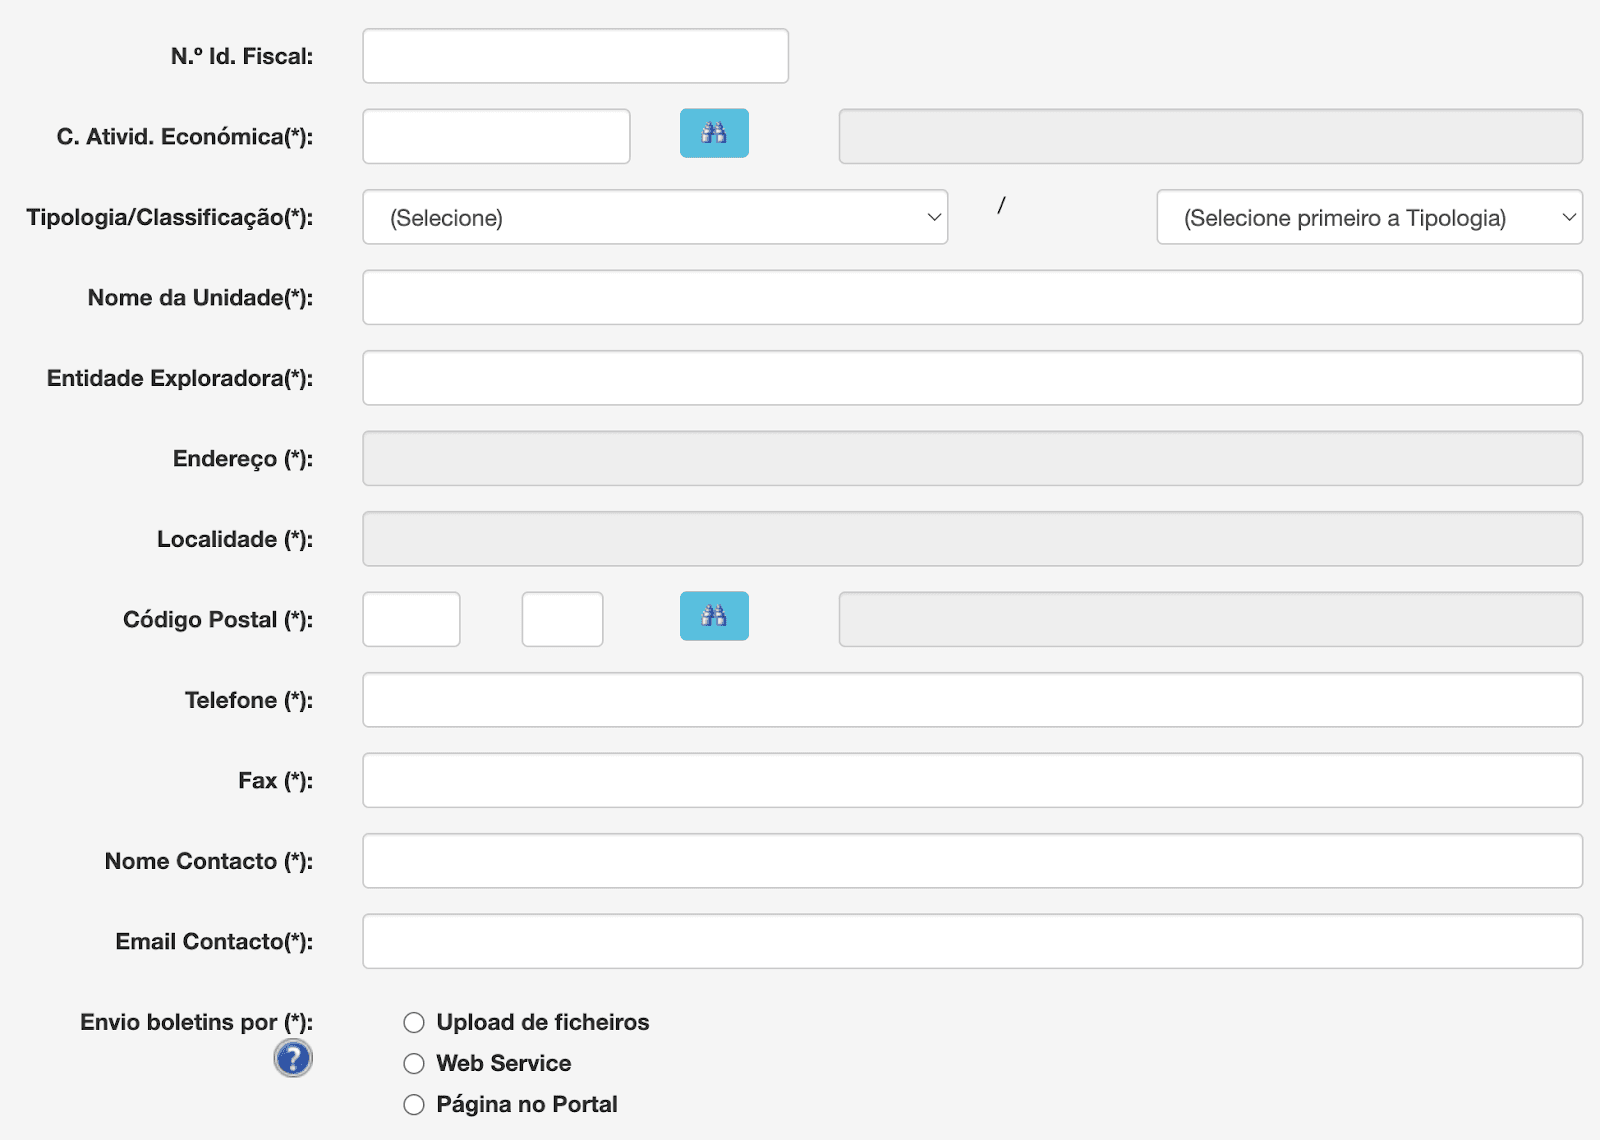The image size is (1600, 1140).
Task: Select the Página no Portal radio option
Action: pyautogui.click(x=414, y=1104)
